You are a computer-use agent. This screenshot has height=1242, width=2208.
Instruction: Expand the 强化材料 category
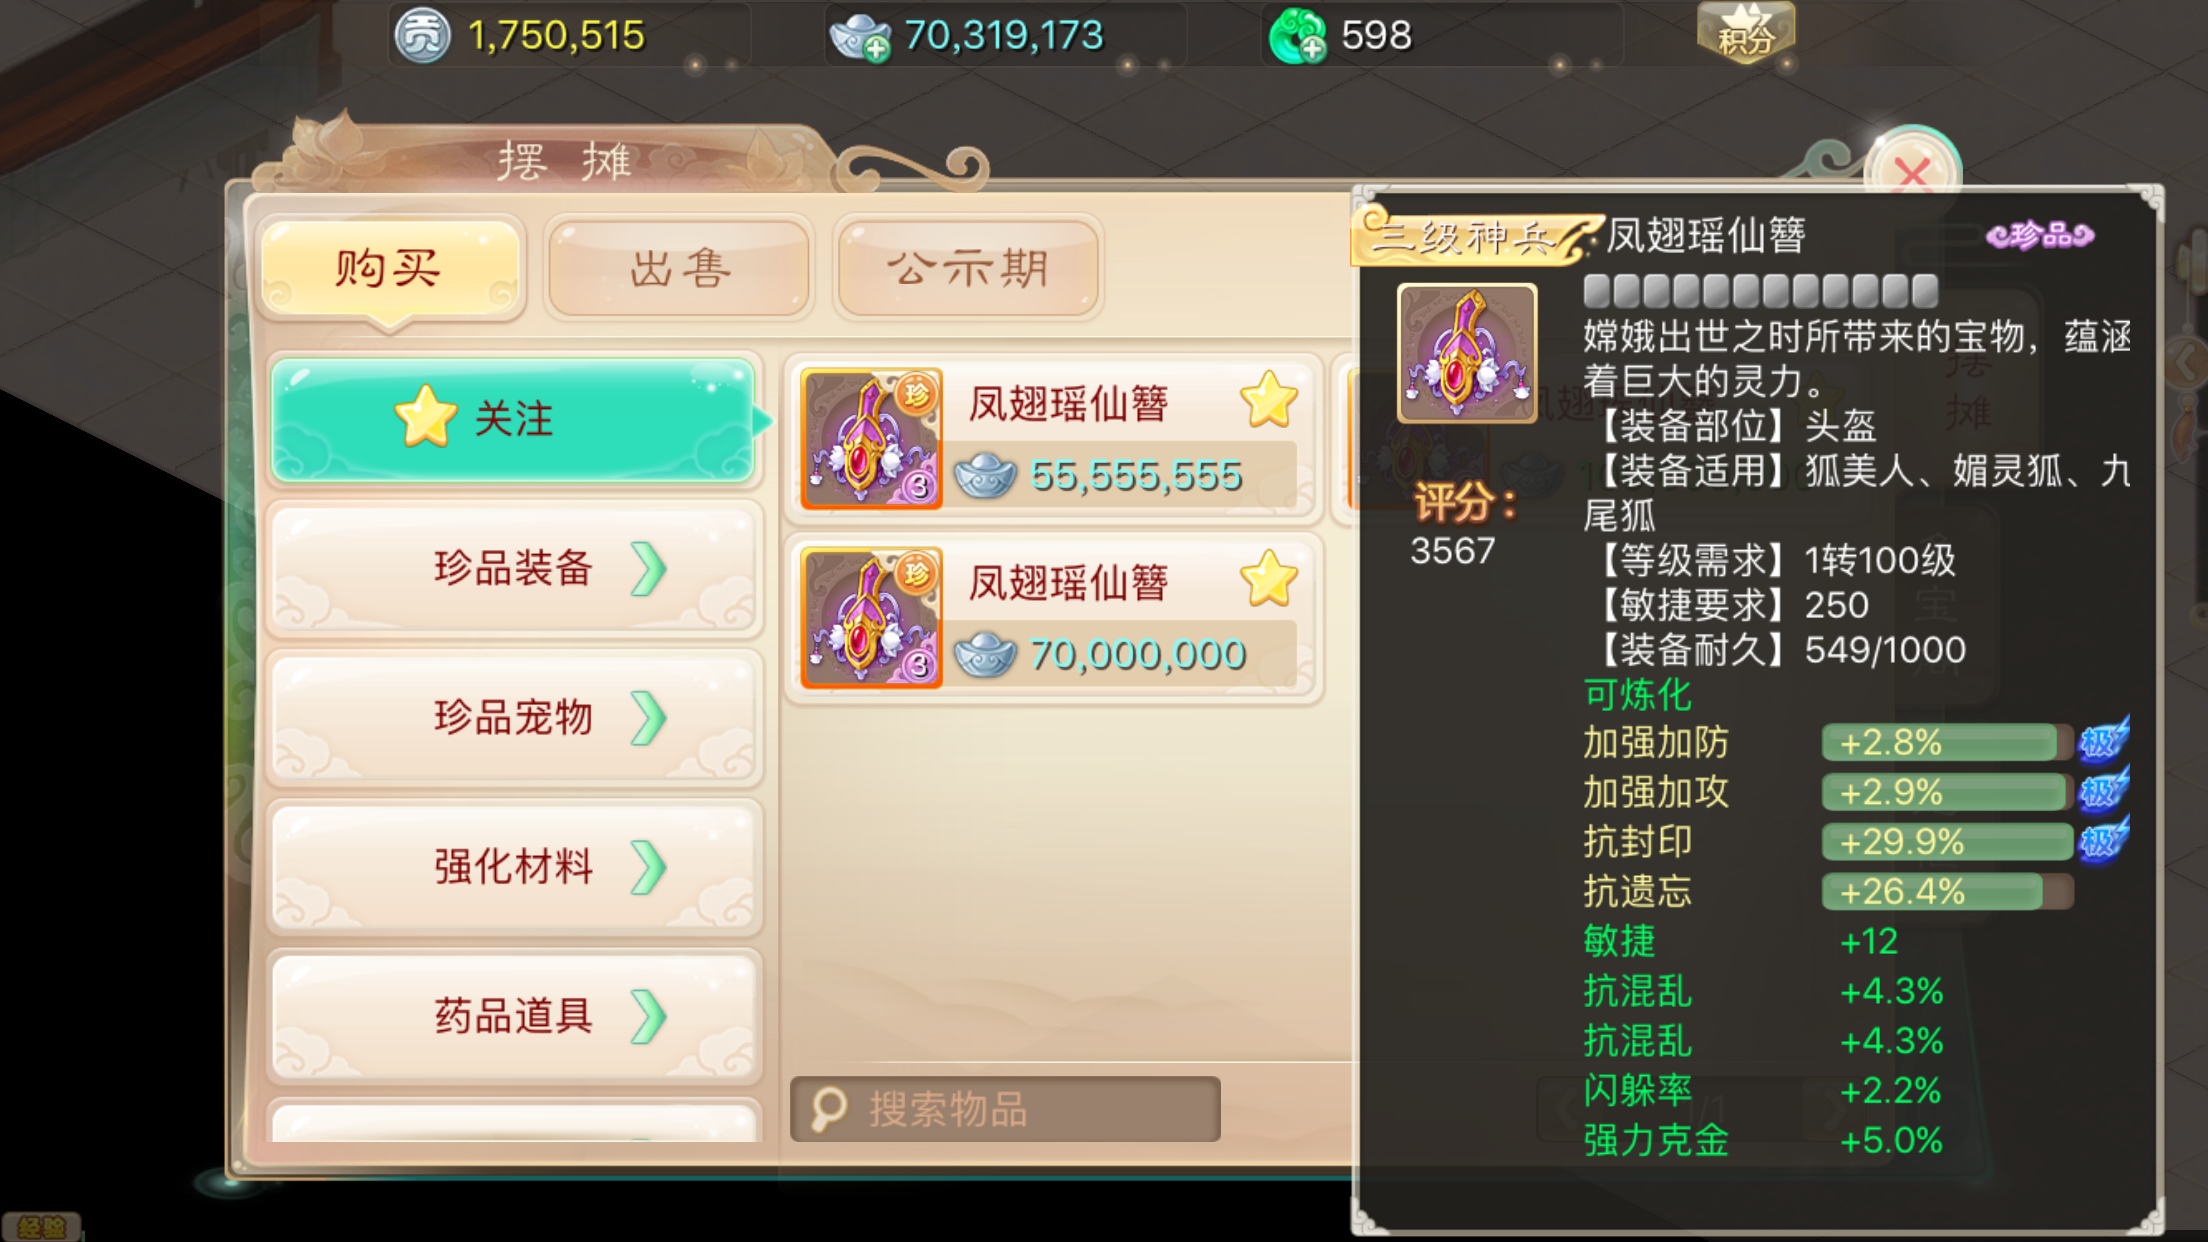[513, 867]
